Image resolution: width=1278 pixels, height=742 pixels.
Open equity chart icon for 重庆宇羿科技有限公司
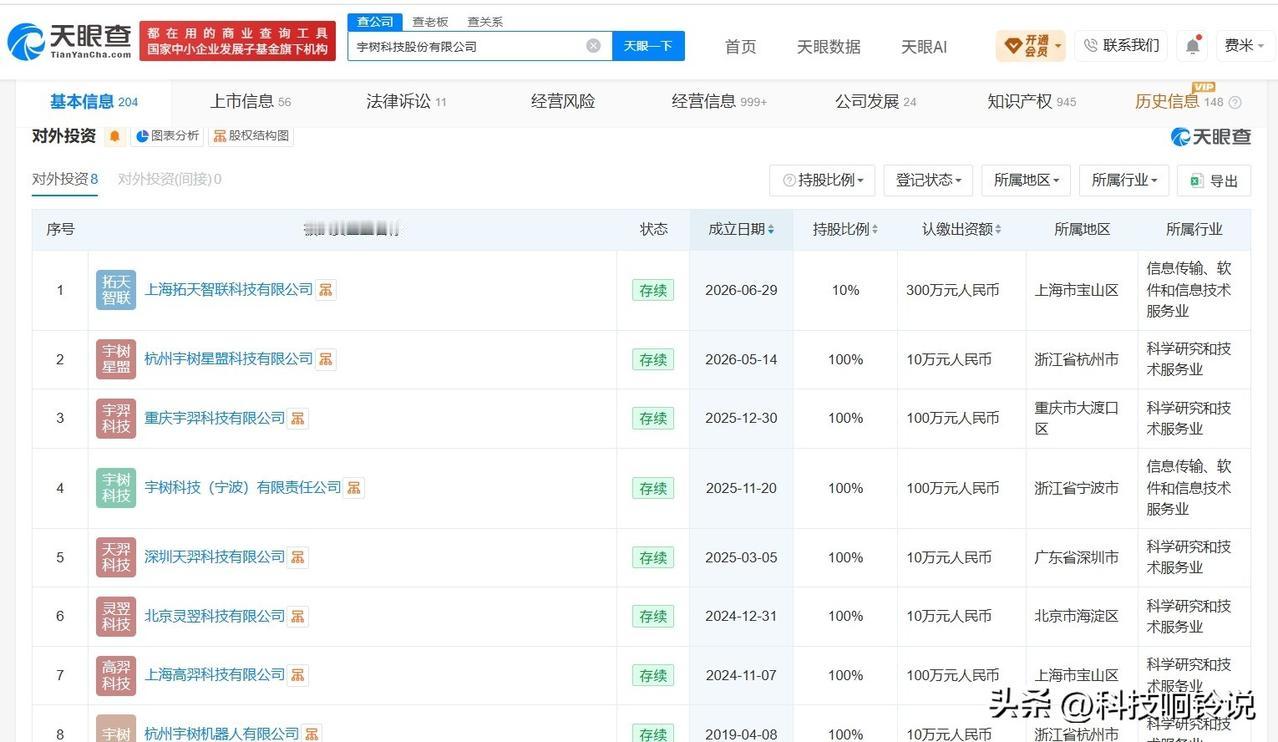pyautogui.click(x=298, y=418)
